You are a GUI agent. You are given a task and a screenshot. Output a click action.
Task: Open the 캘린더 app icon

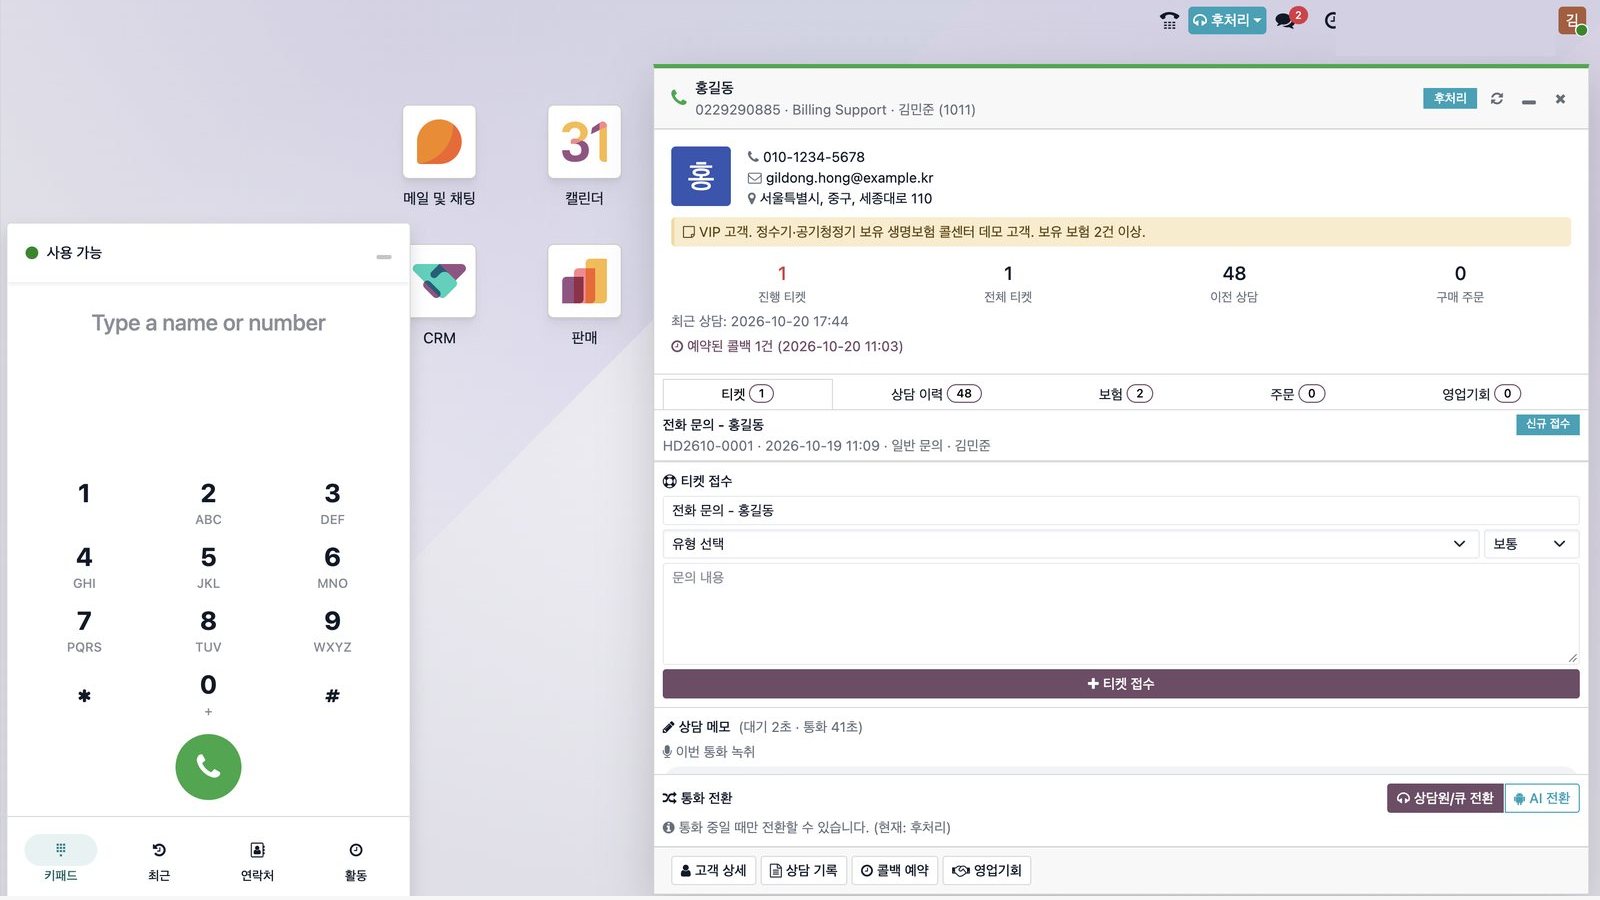click(x=584, y=142)
